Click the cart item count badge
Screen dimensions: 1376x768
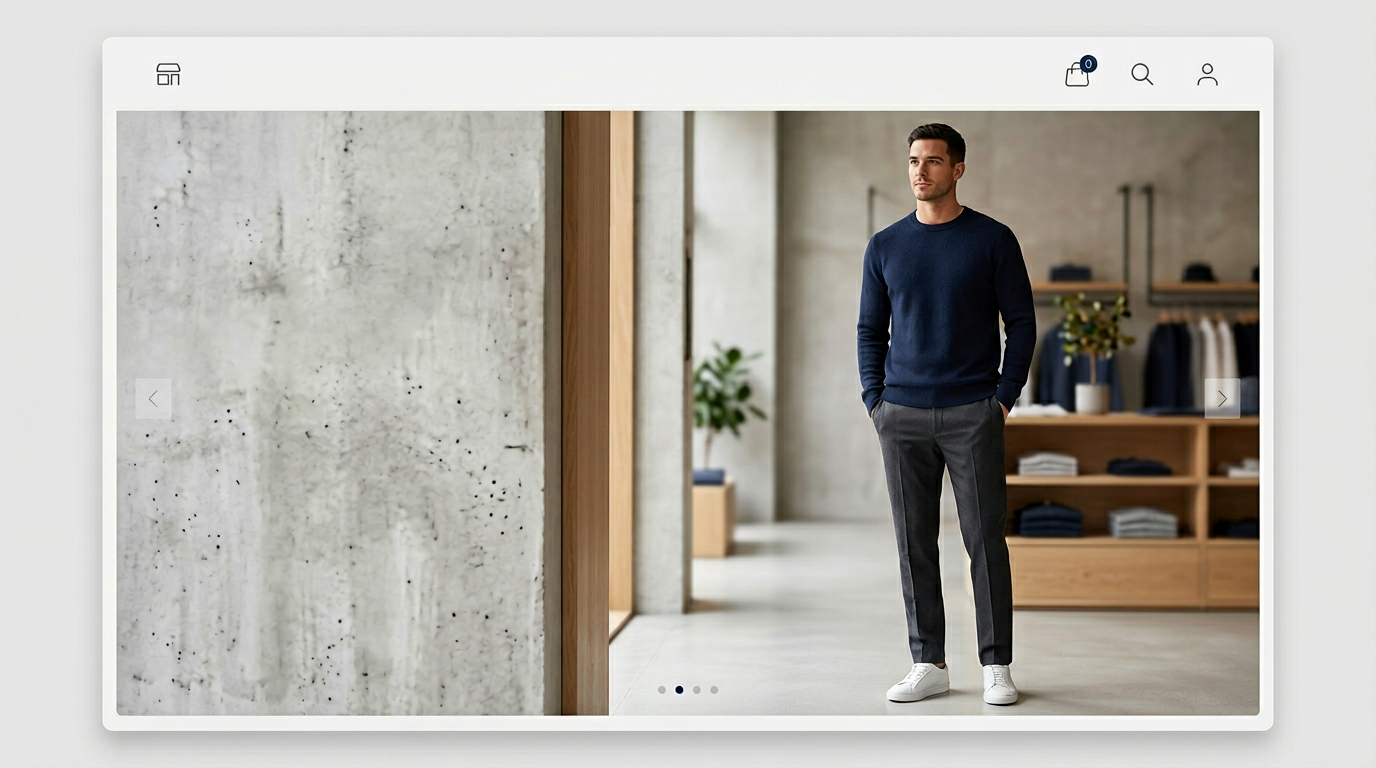click(x=1088, y=64)
